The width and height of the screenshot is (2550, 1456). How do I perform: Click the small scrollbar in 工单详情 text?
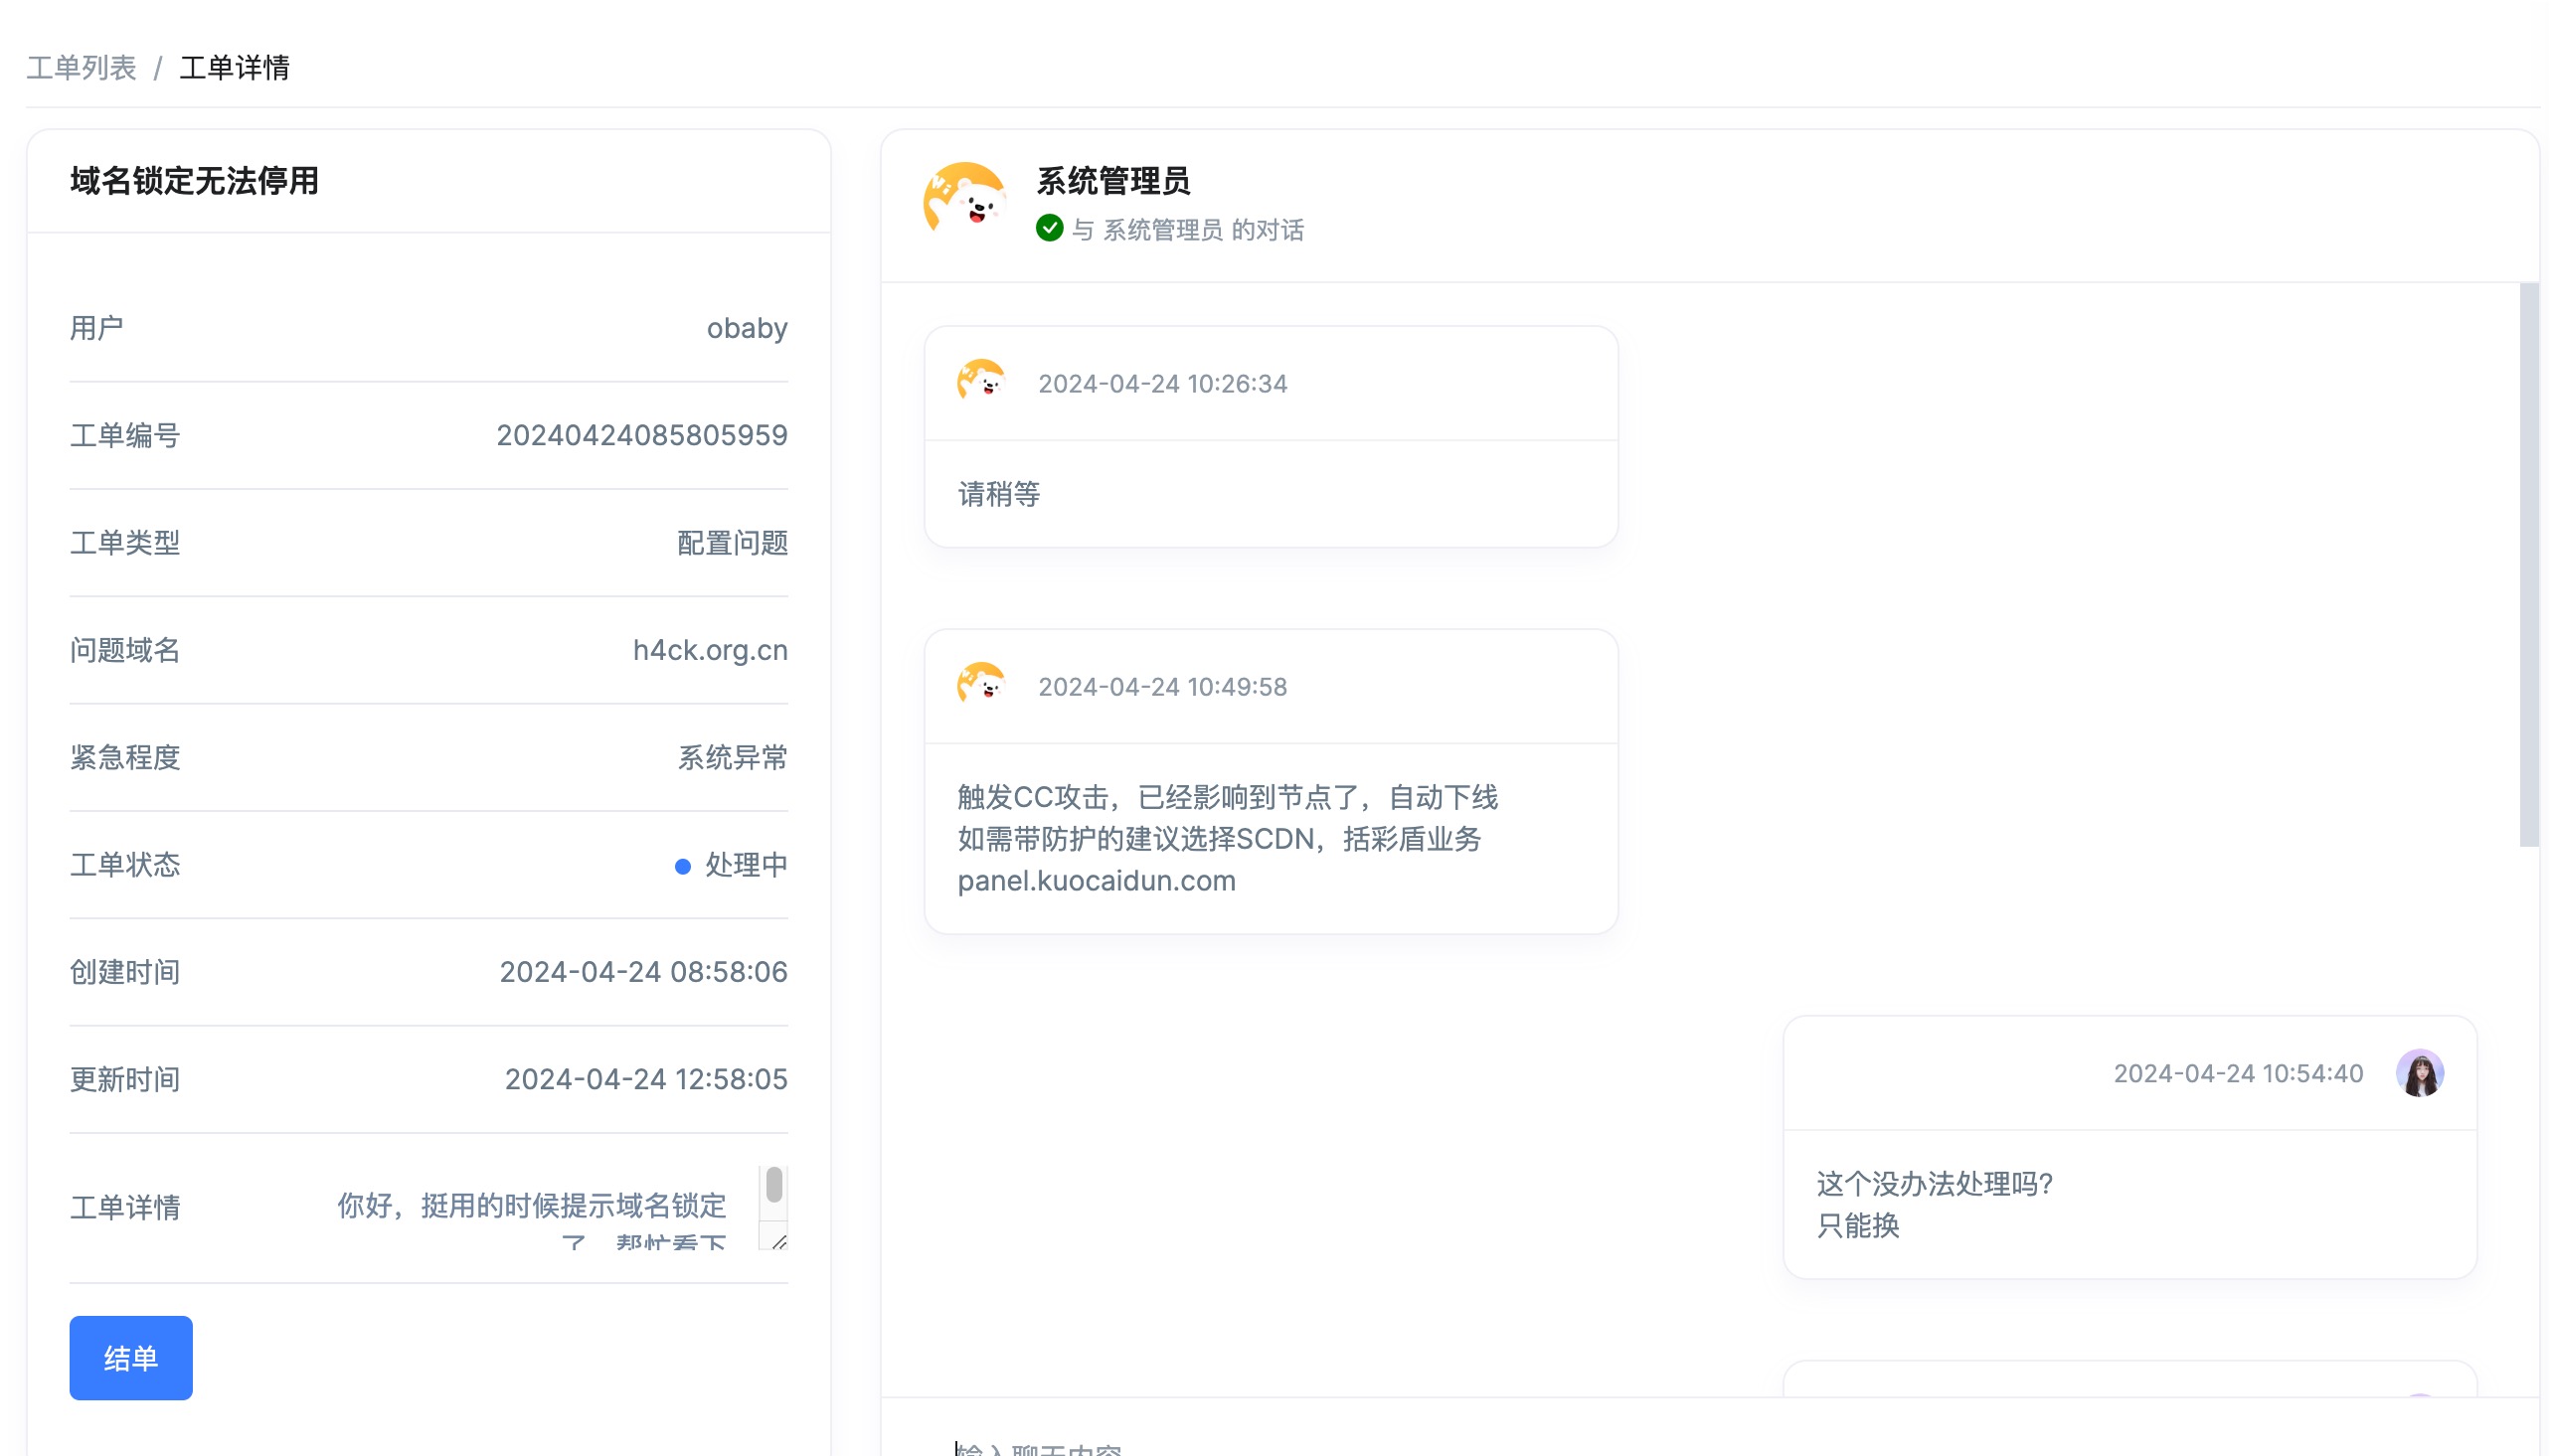pos(773,1186)
